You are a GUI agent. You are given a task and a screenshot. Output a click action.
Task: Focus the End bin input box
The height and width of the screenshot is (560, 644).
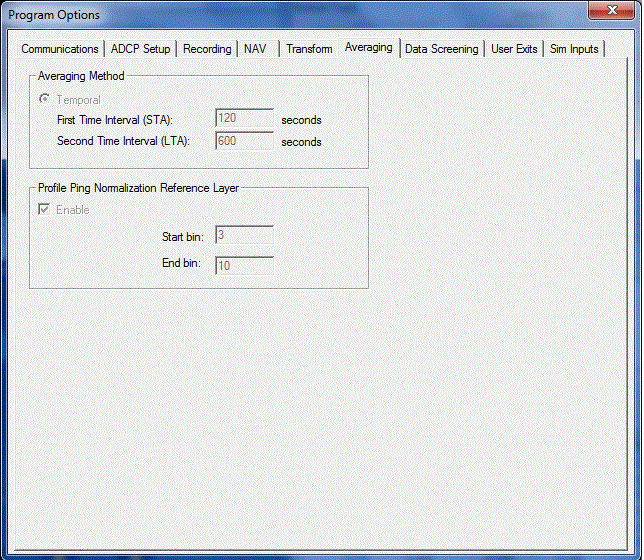244,265
